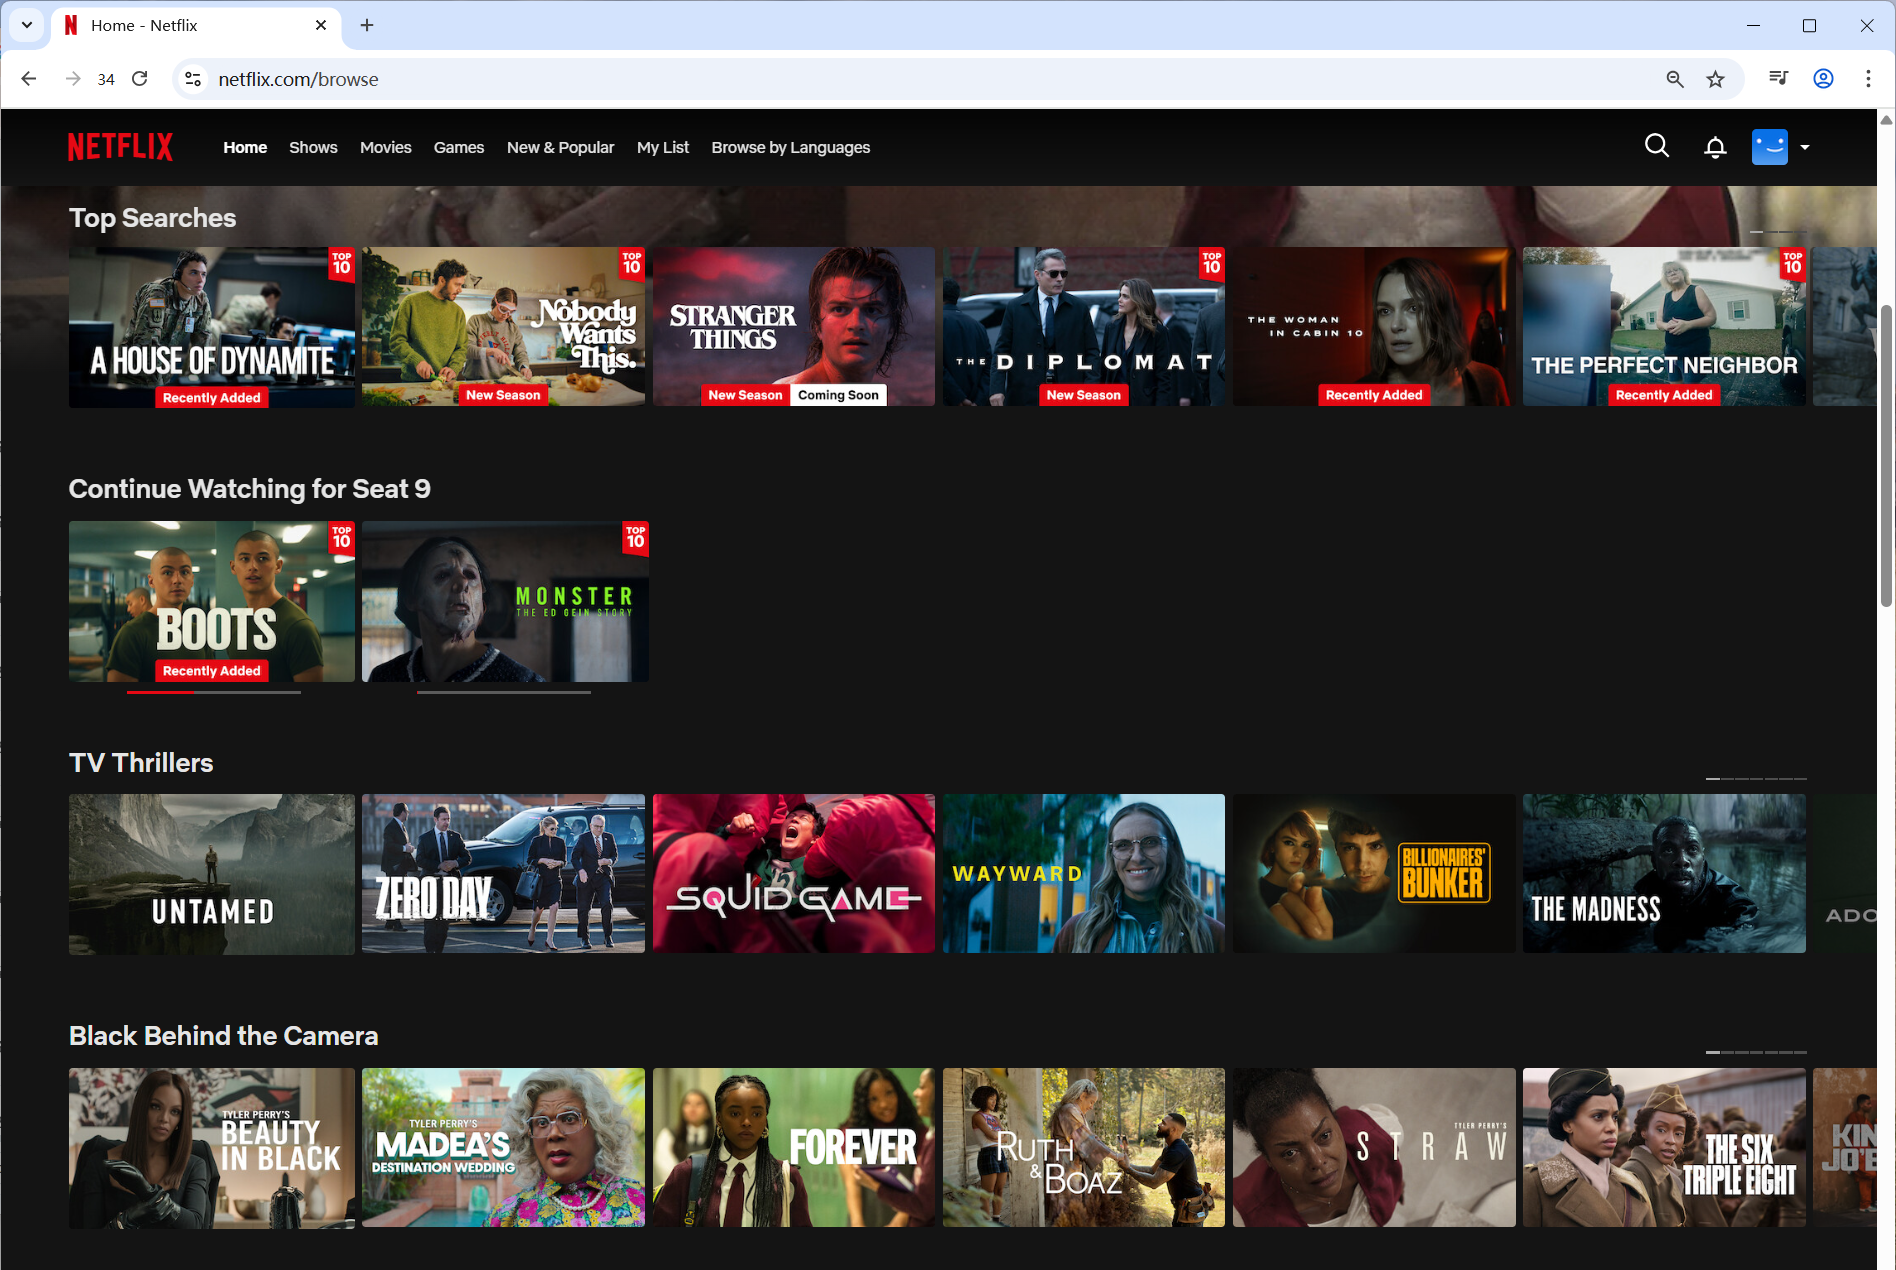
Task: Open search on Netflix
Action: click(1657, 146)
